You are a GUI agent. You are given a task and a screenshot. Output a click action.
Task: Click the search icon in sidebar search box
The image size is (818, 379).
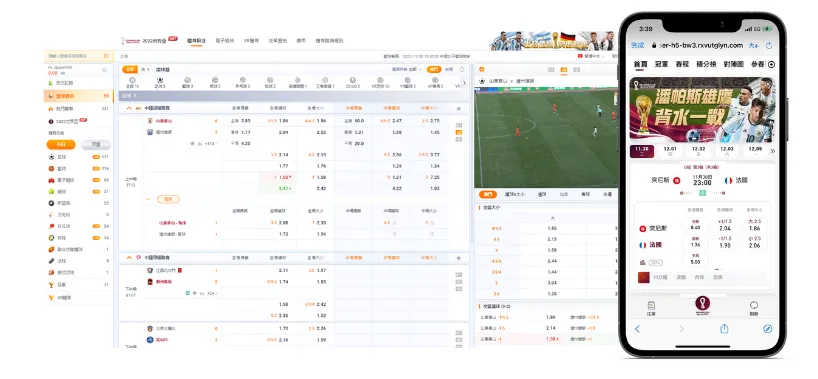(106, 56)
